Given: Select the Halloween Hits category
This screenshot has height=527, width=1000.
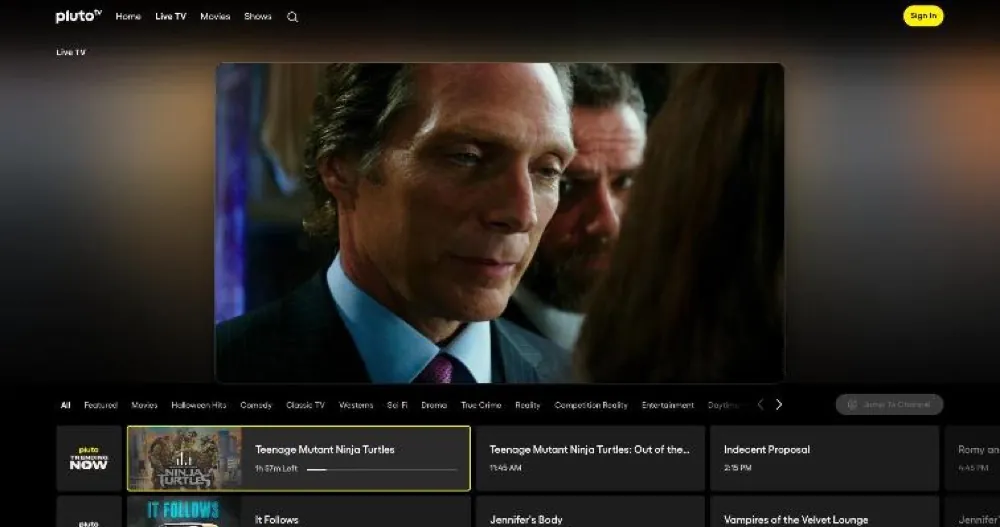Looking at the screenshot, I should tap(198, 405).
